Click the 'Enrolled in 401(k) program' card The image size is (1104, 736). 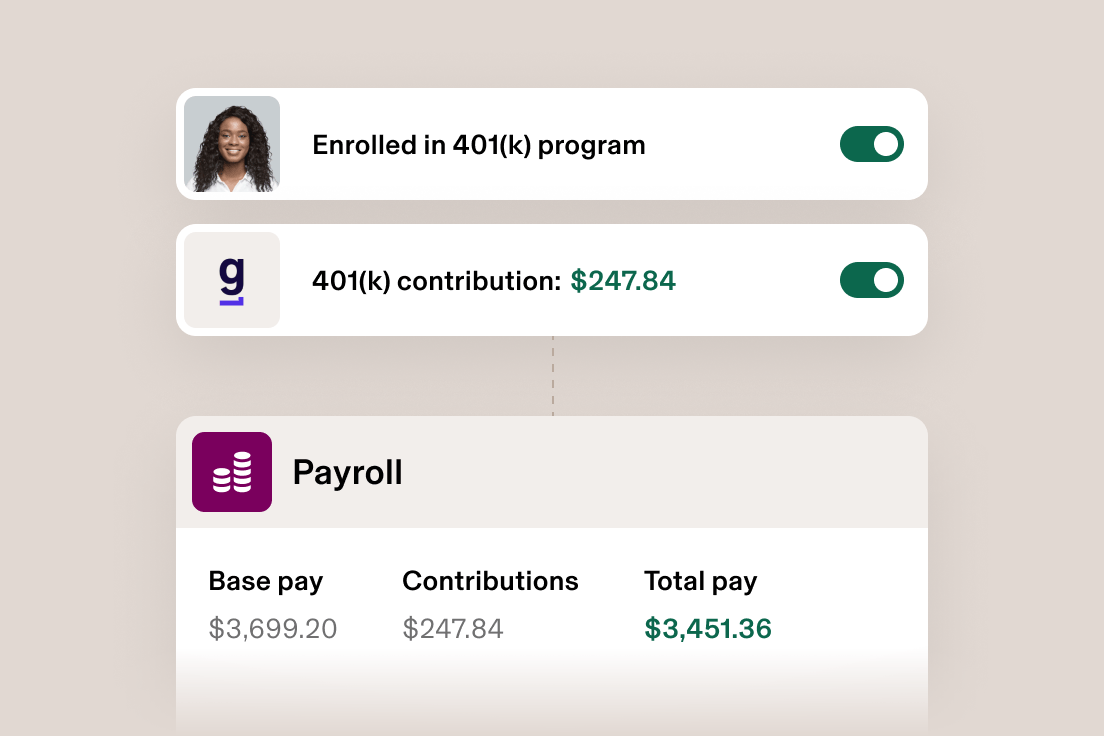point(551,143)
